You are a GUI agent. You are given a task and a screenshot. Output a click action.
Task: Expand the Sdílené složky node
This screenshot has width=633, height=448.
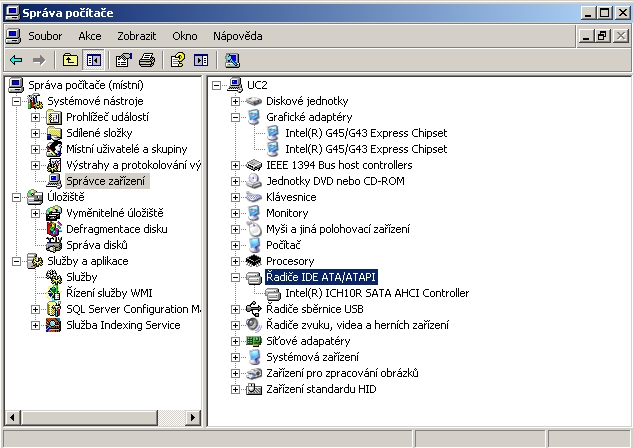pos(36,133)
